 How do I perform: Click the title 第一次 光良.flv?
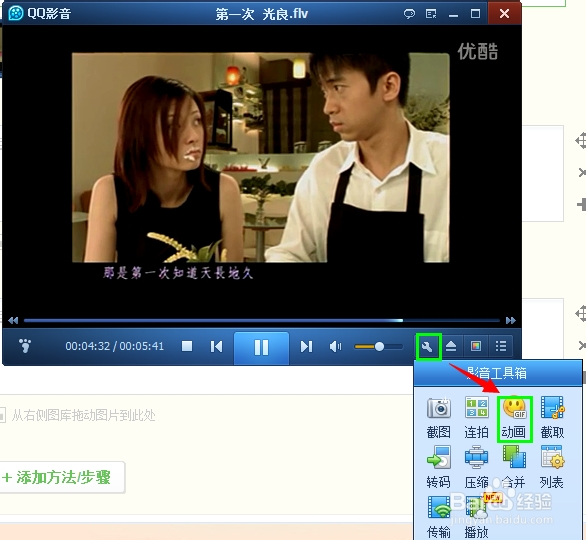(x=262, y=14)
